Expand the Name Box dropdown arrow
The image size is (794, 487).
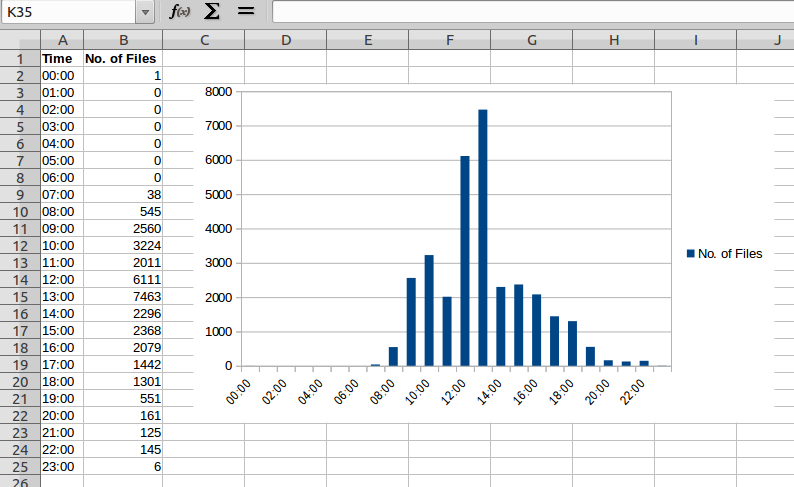click(x=146, y=12)
